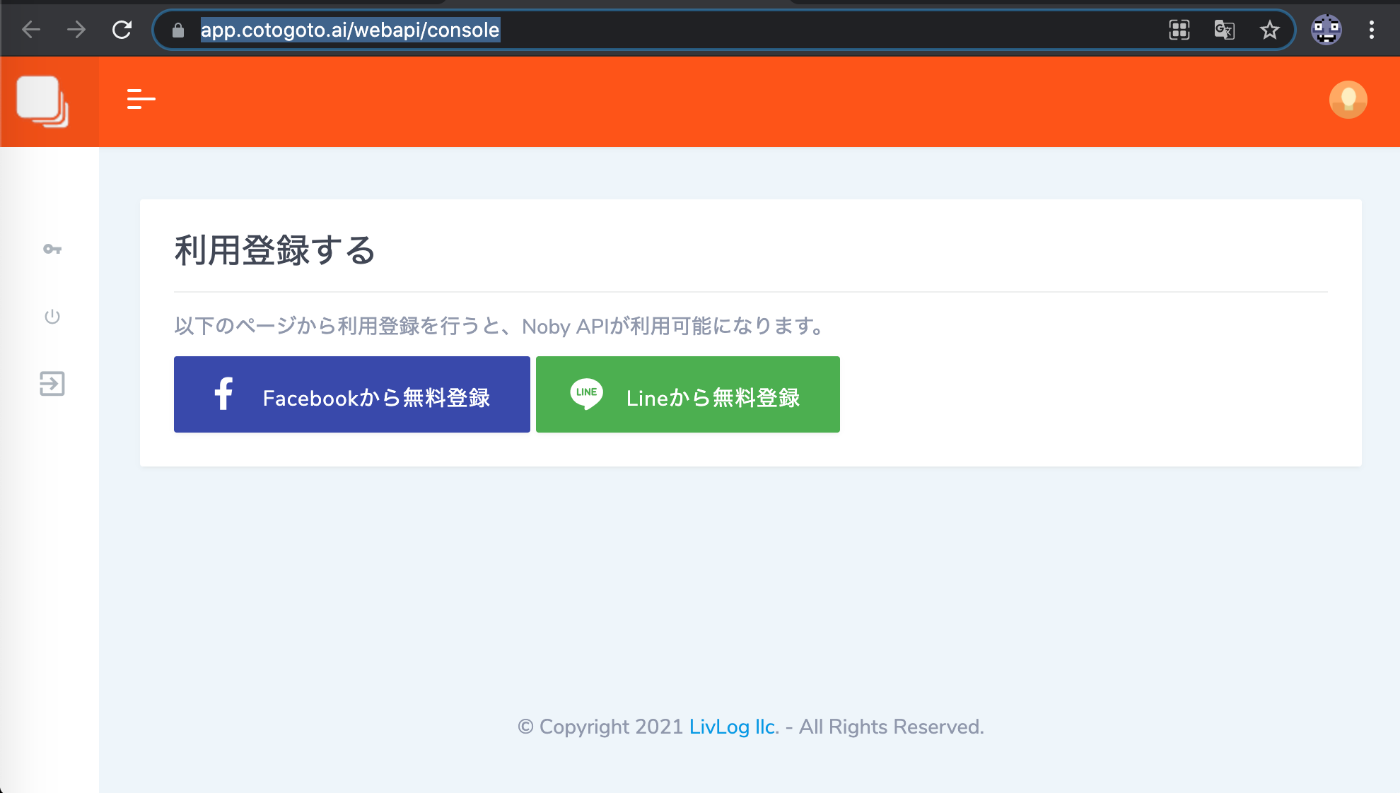Register via Lineから無料登録 button
The height and width of the screenshot is (793, 1400).
688,394
